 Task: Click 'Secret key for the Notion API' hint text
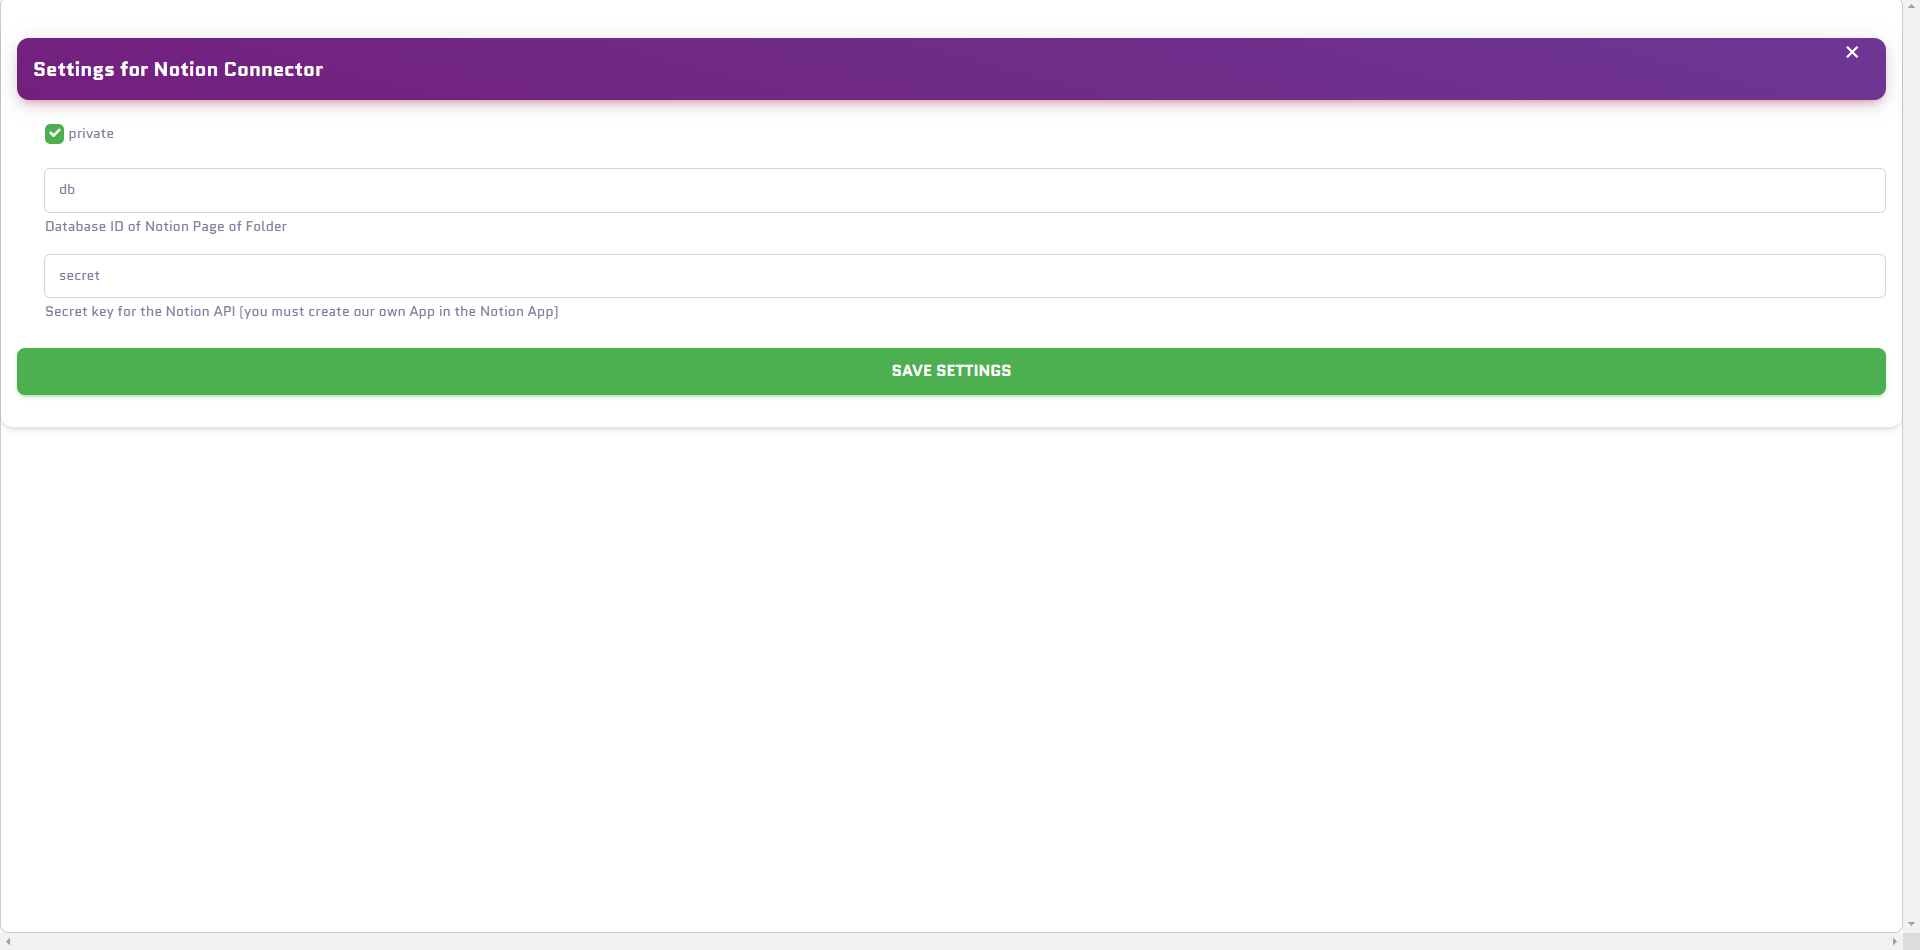301,312
